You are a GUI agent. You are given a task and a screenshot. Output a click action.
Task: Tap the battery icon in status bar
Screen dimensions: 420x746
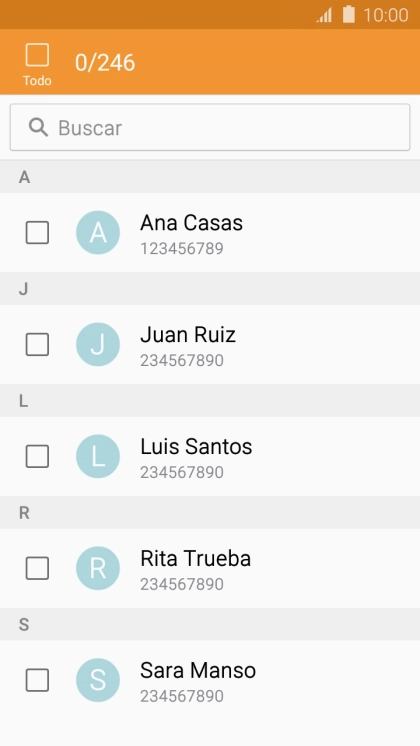[x=349, y=14]
